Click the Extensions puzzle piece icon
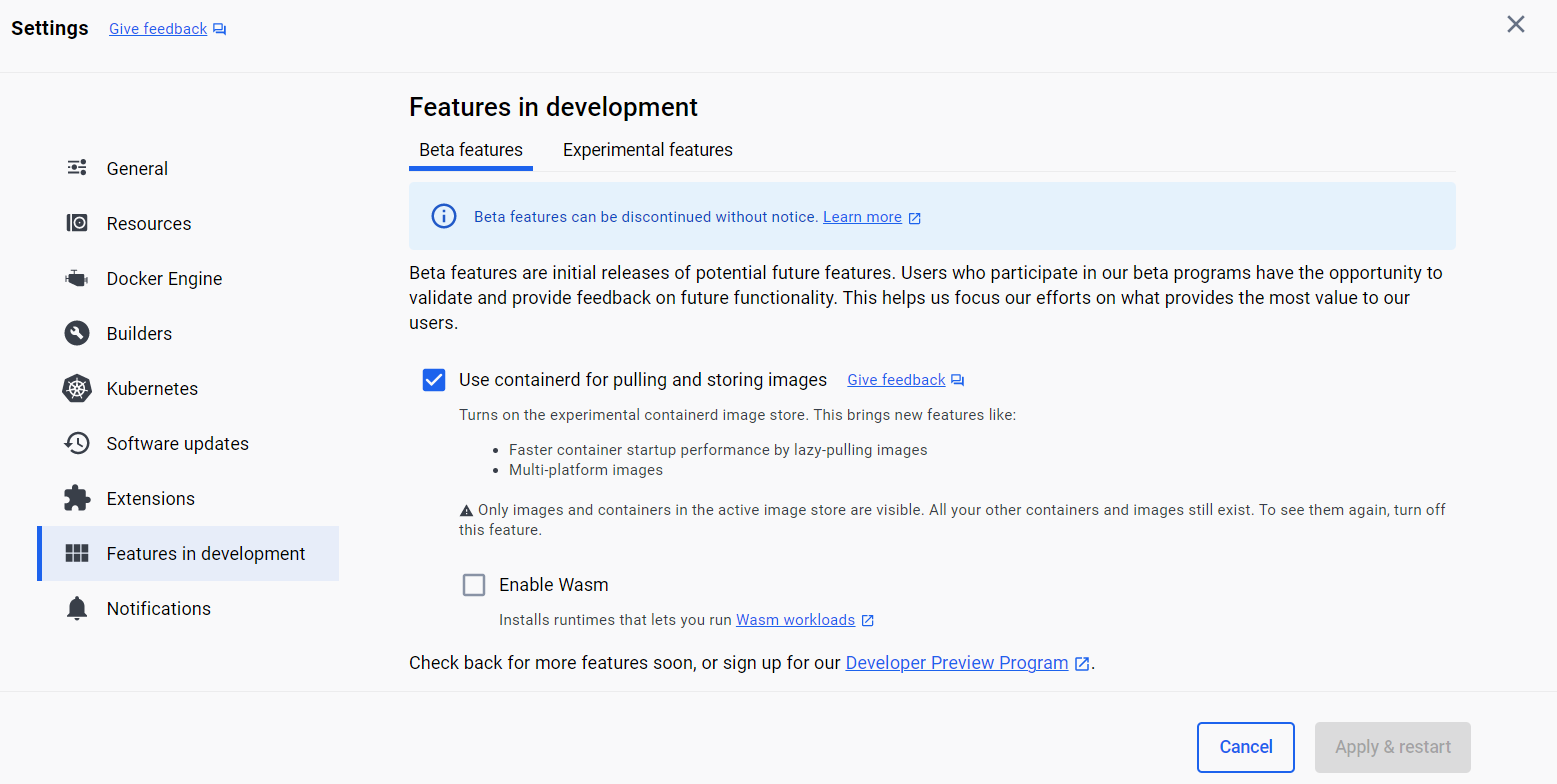 77,498
